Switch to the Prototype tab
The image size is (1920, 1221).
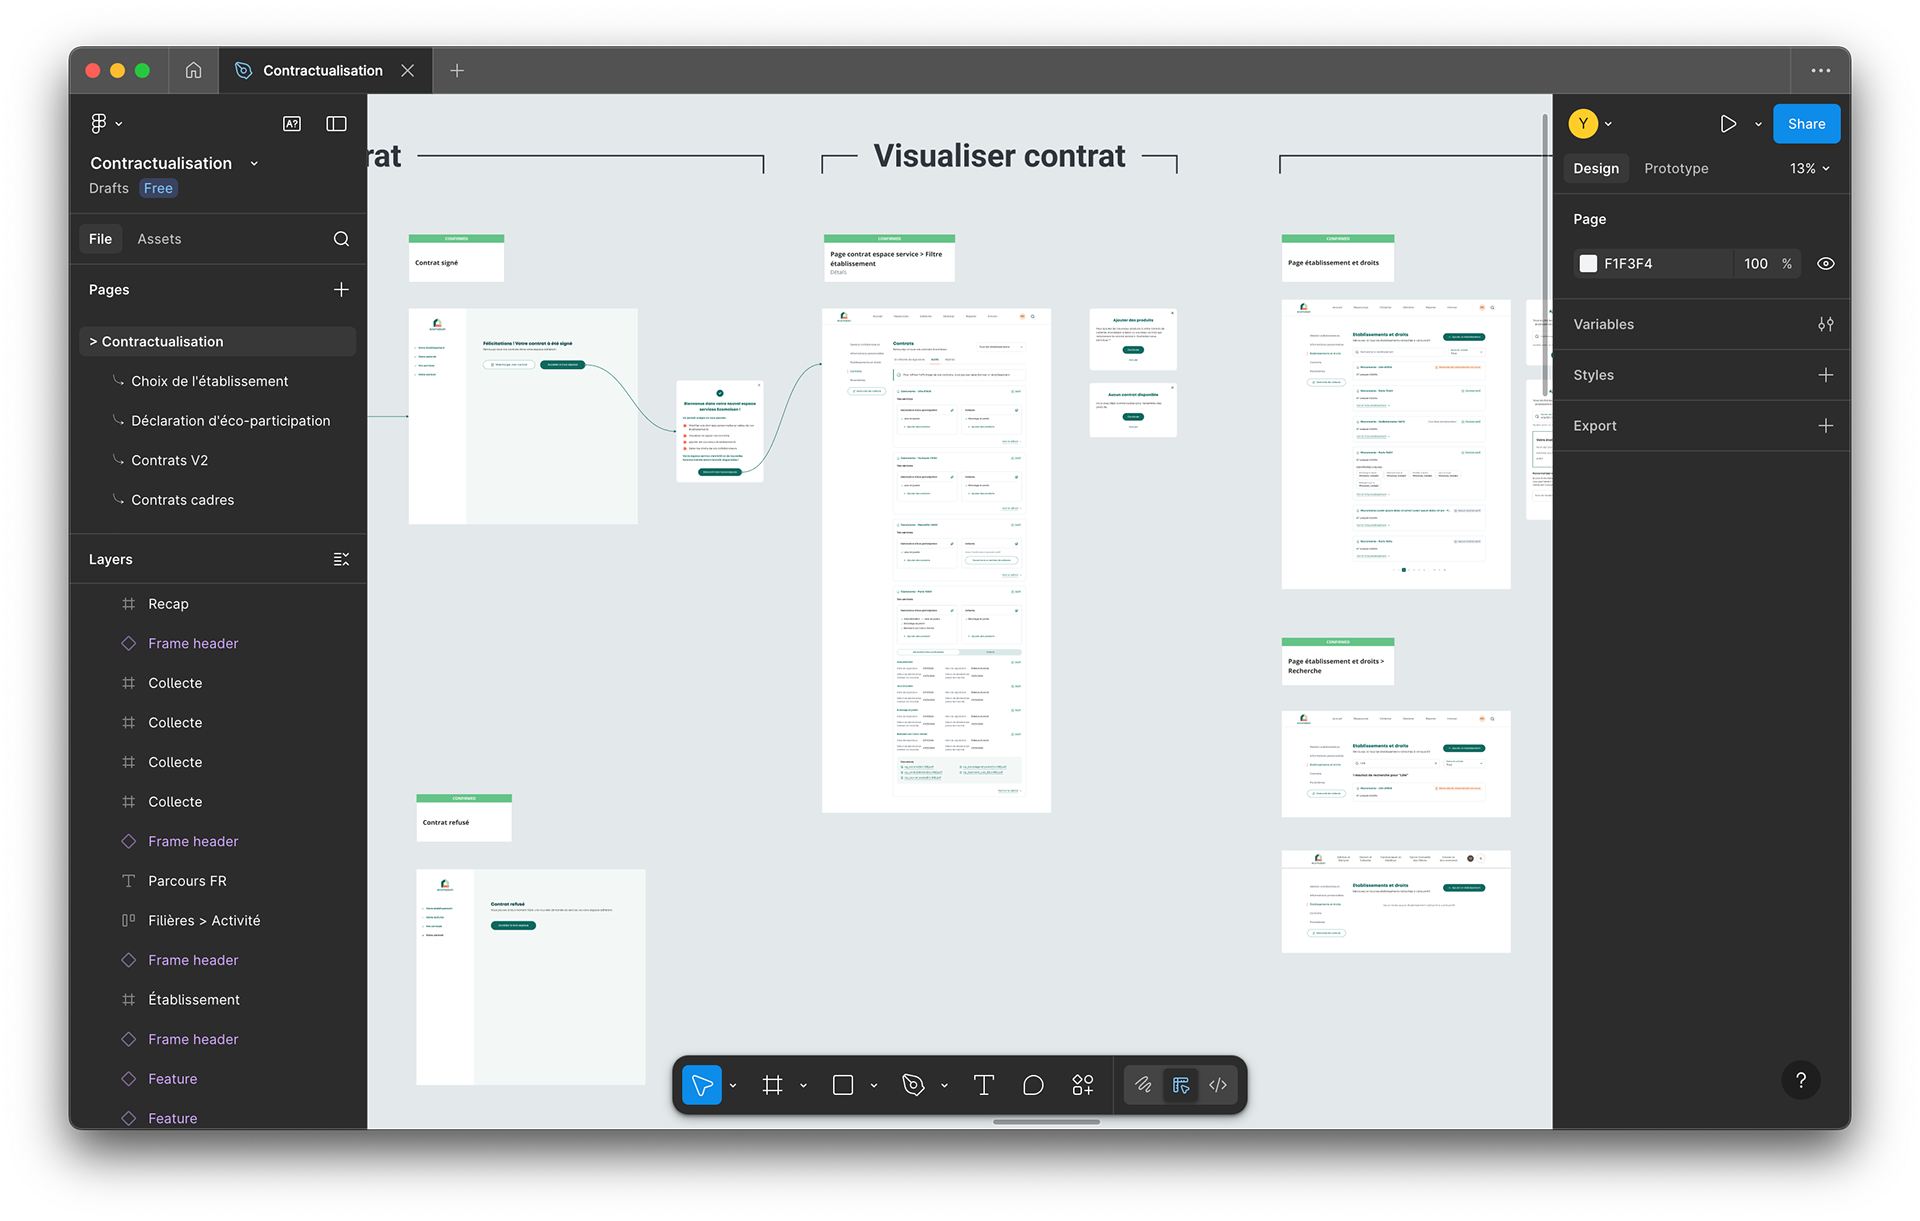pos(1676,169)
